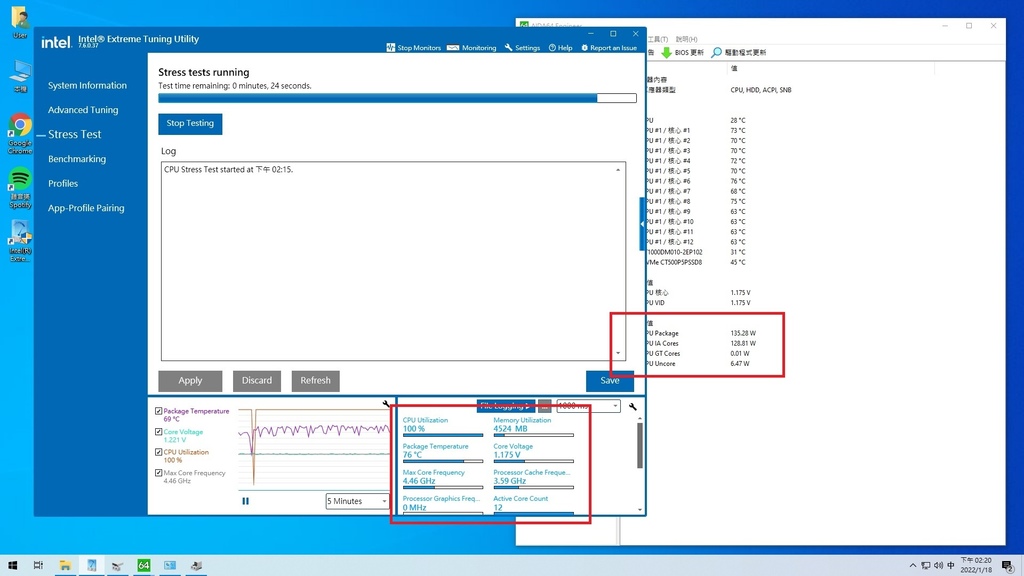This screenshot has height=576, width=1024.
Task: Click the gray button beside File Logging
Action: [x=545, y=406]
